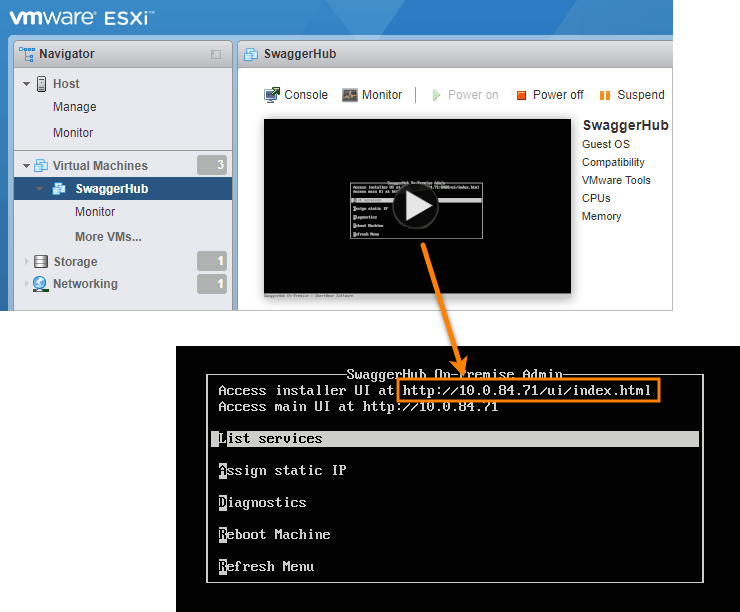The image size is (740, 612).
Task: Click the Storage datastore icon
Action: 41,261
